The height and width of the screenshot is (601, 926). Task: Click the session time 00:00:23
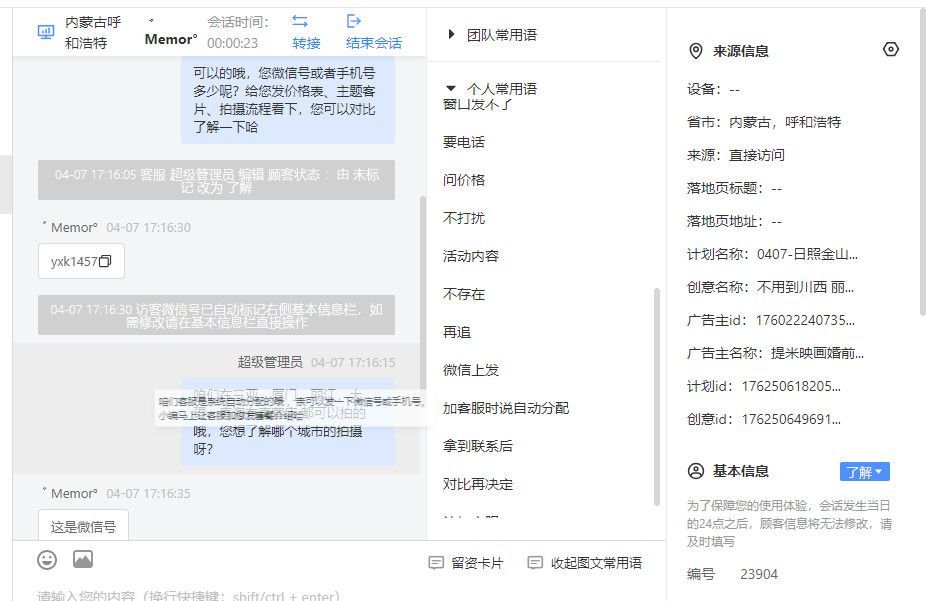click(x=232, y=43)
